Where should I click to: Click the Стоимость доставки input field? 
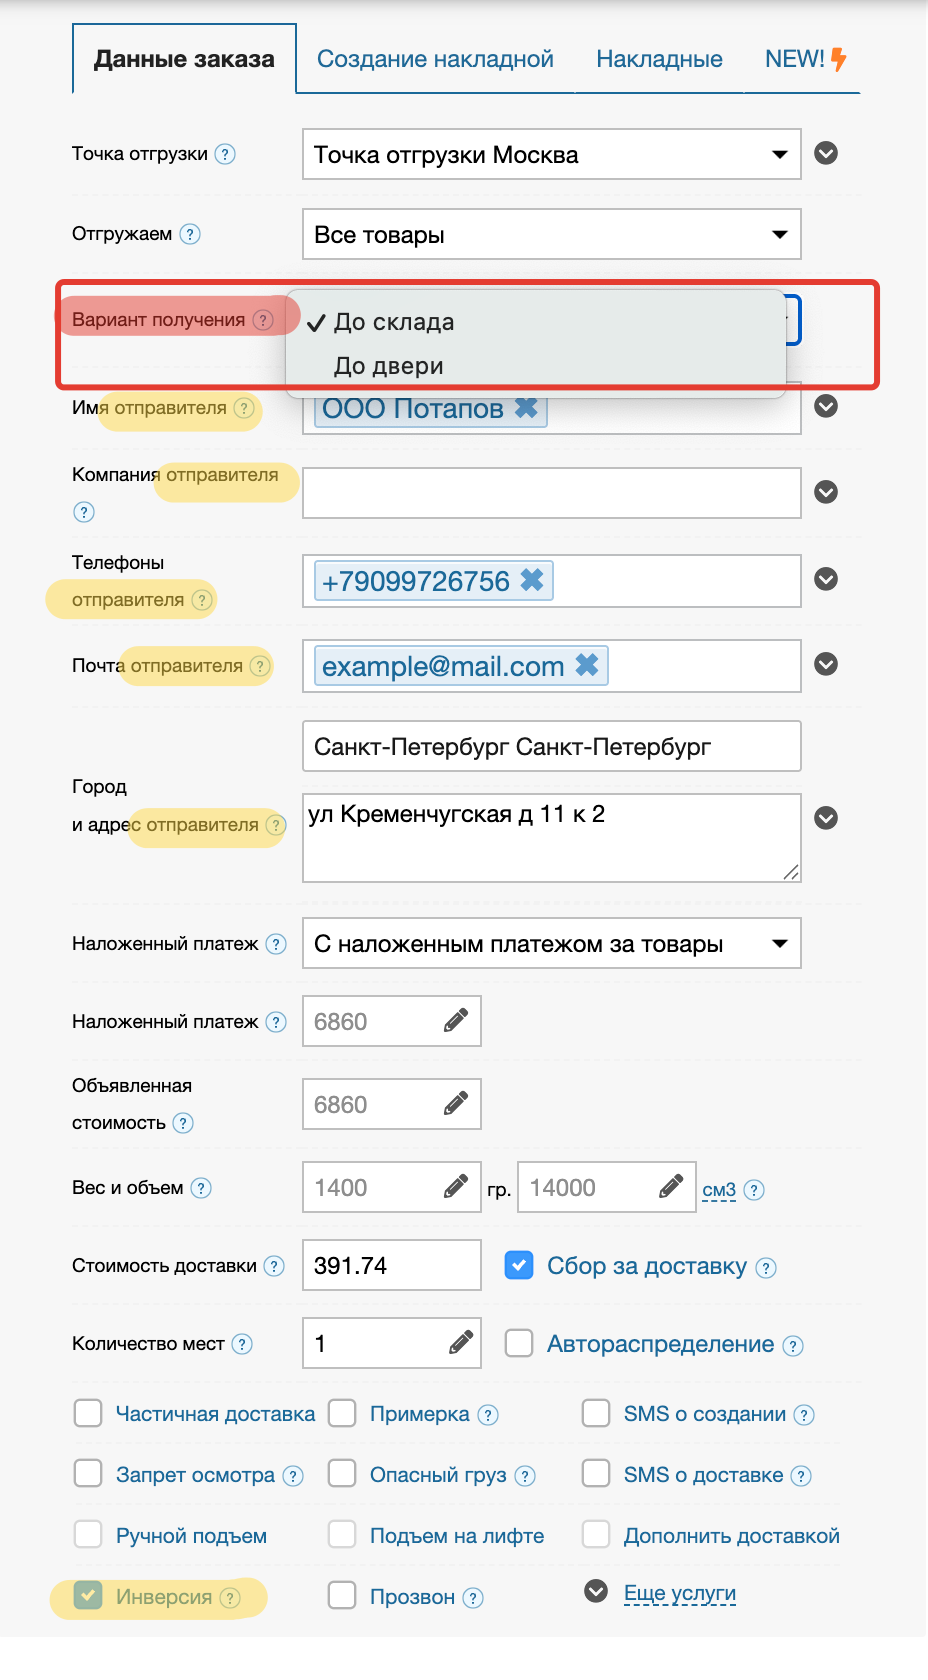[391, 1266]
